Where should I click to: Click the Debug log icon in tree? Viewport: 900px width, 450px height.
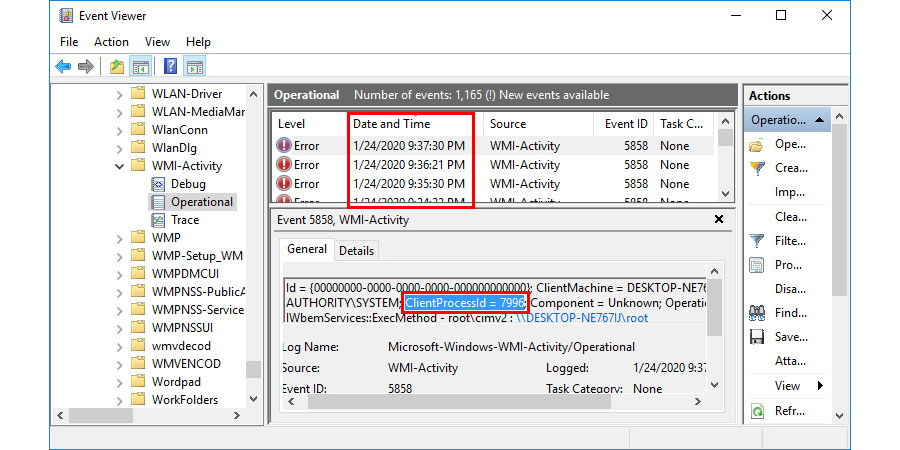coord(158,184)
